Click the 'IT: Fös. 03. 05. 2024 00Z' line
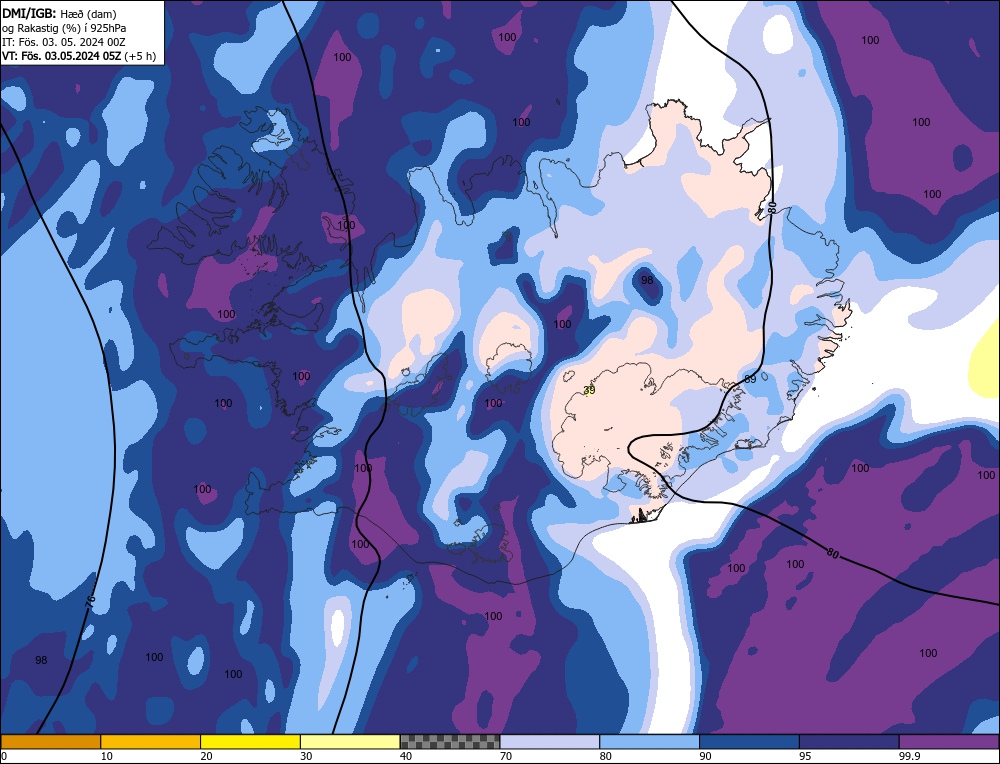This screenshot has width=1000, height=764. coord(64,42)
